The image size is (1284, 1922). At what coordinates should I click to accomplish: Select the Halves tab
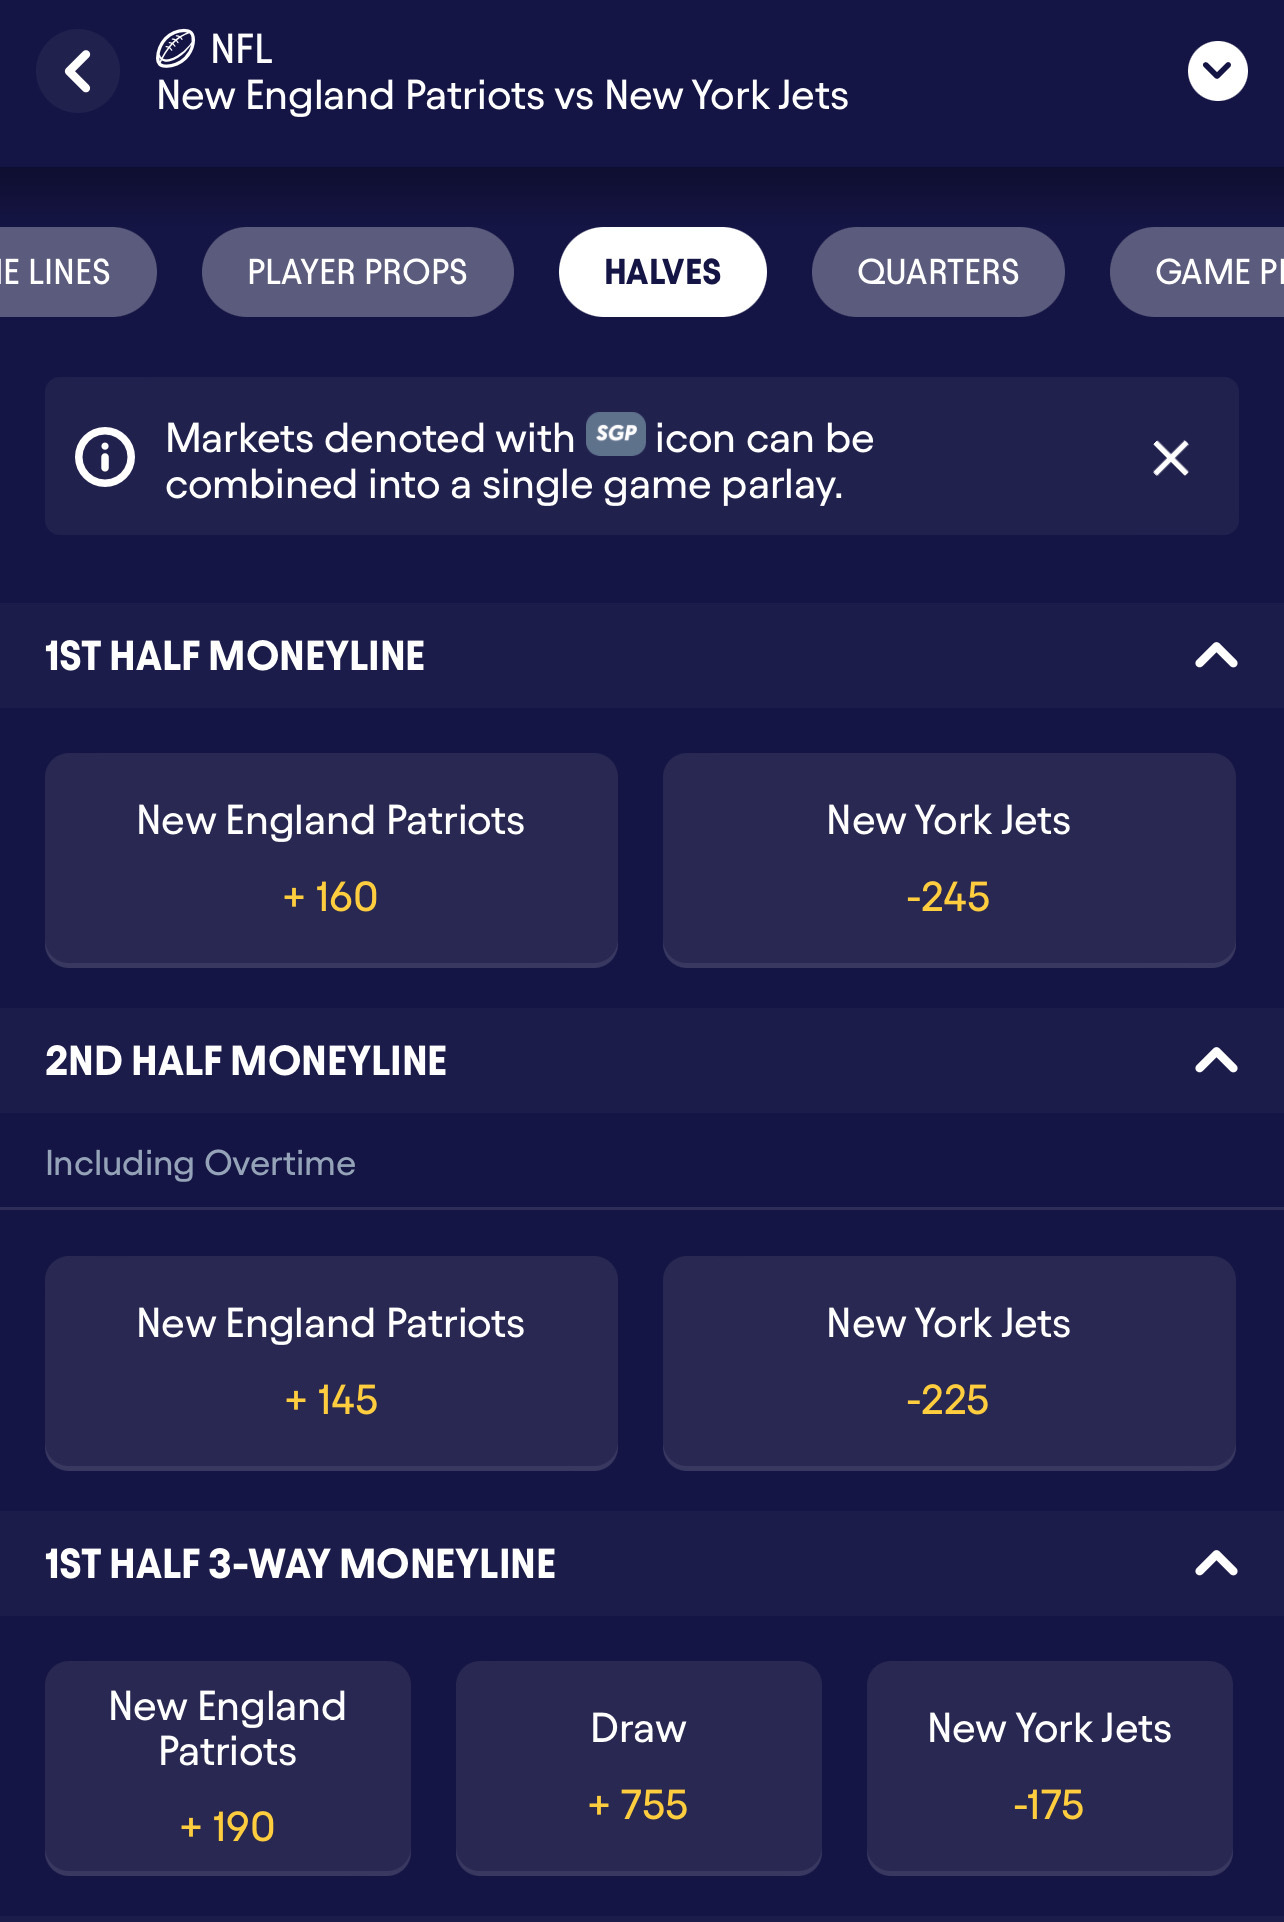[662, 272]
